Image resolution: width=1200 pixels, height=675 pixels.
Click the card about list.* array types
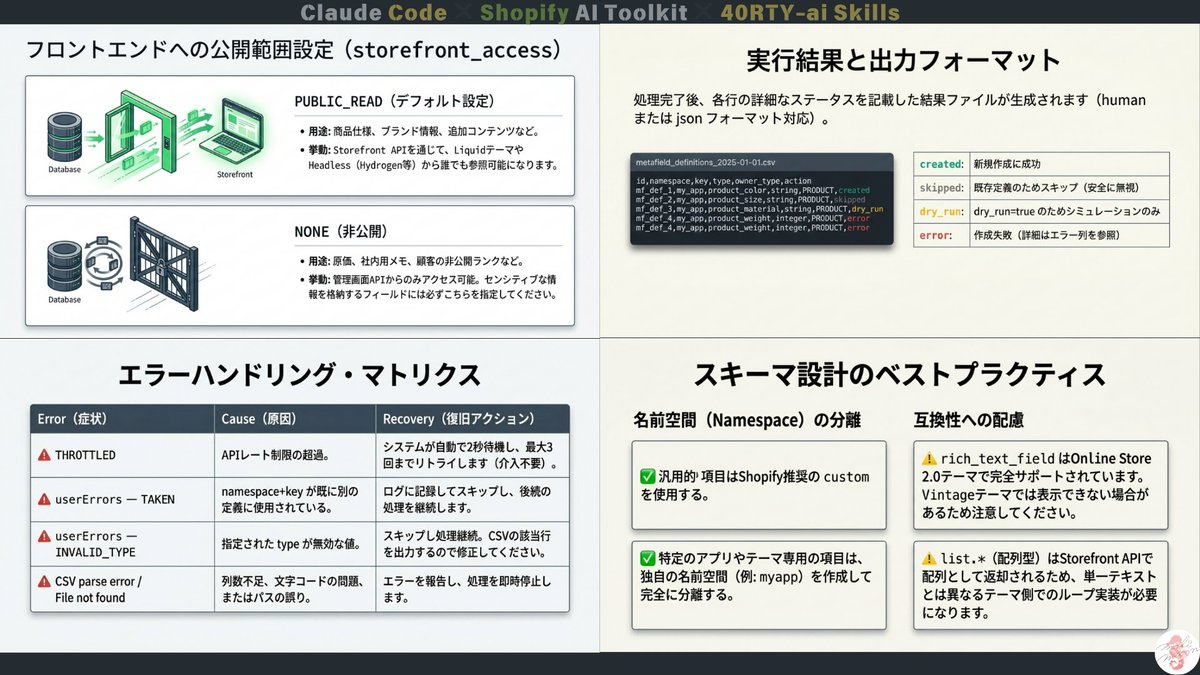[x=1041, y=585]
